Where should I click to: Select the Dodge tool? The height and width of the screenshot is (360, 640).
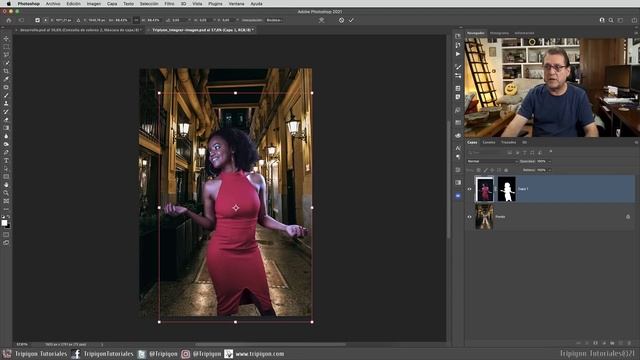[x=6, y=144]
